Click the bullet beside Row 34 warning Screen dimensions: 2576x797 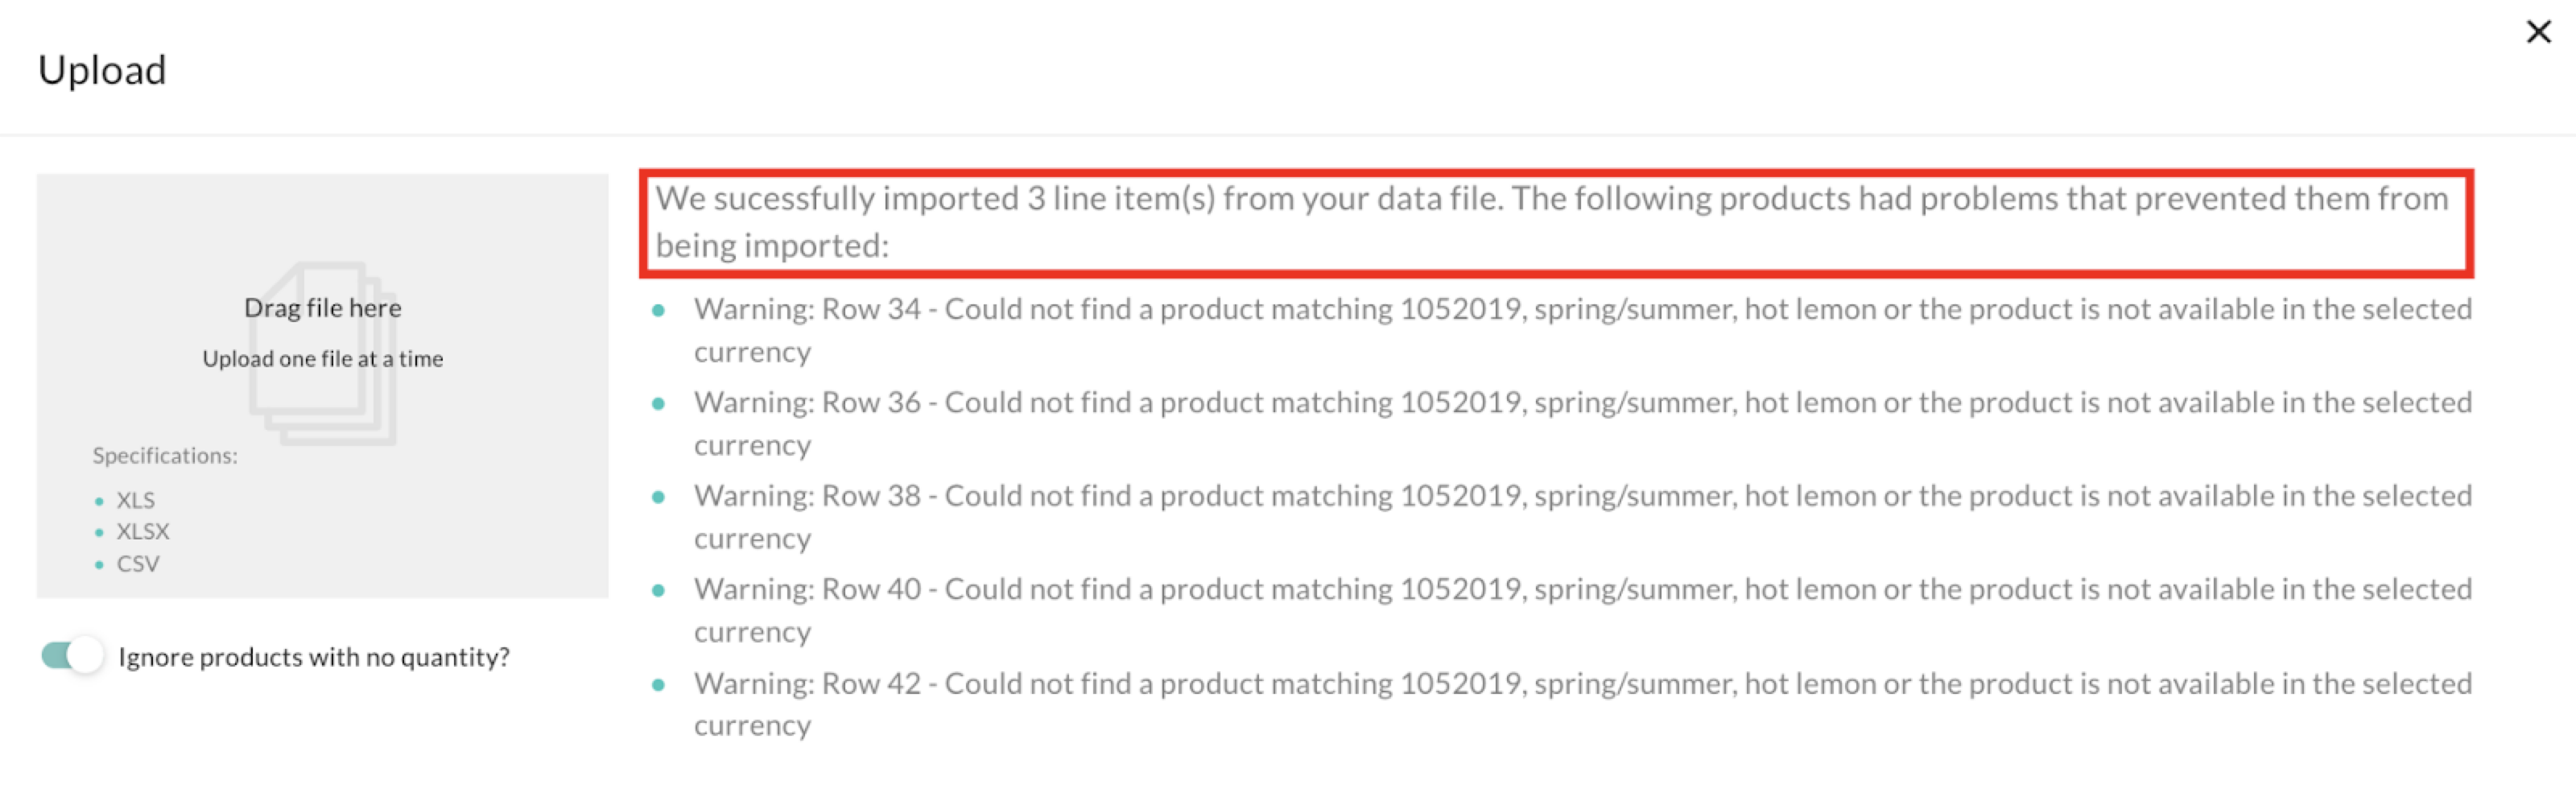(x=658, y=311)
